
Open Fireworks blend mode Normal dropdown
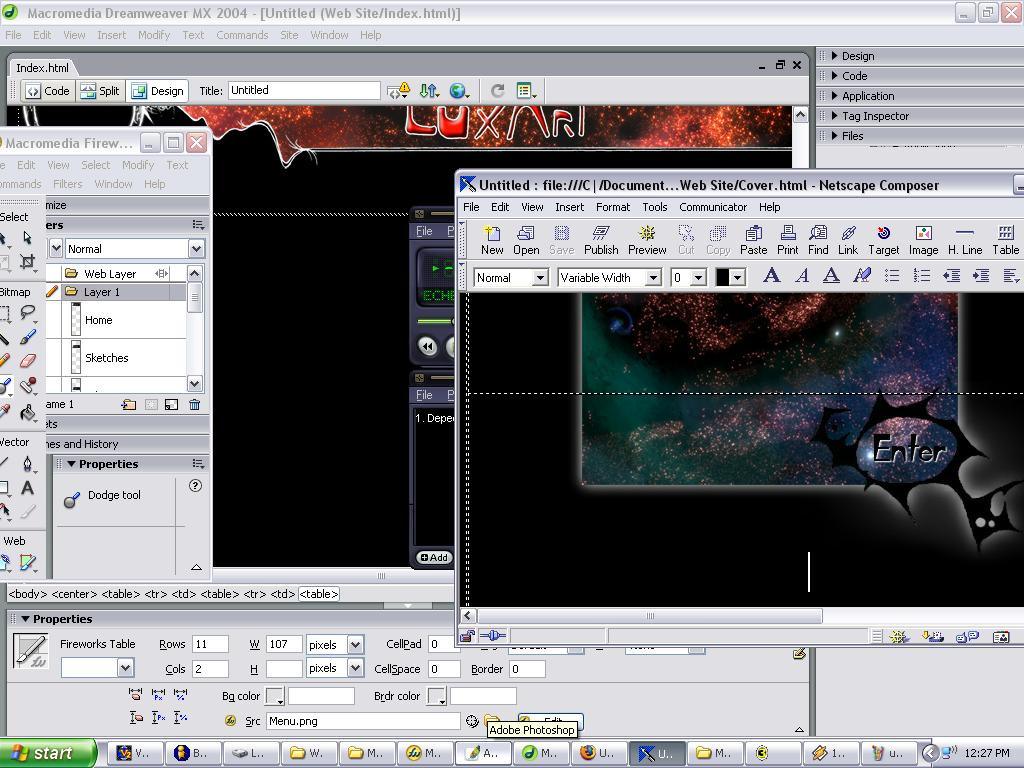[x=196, y=249]
